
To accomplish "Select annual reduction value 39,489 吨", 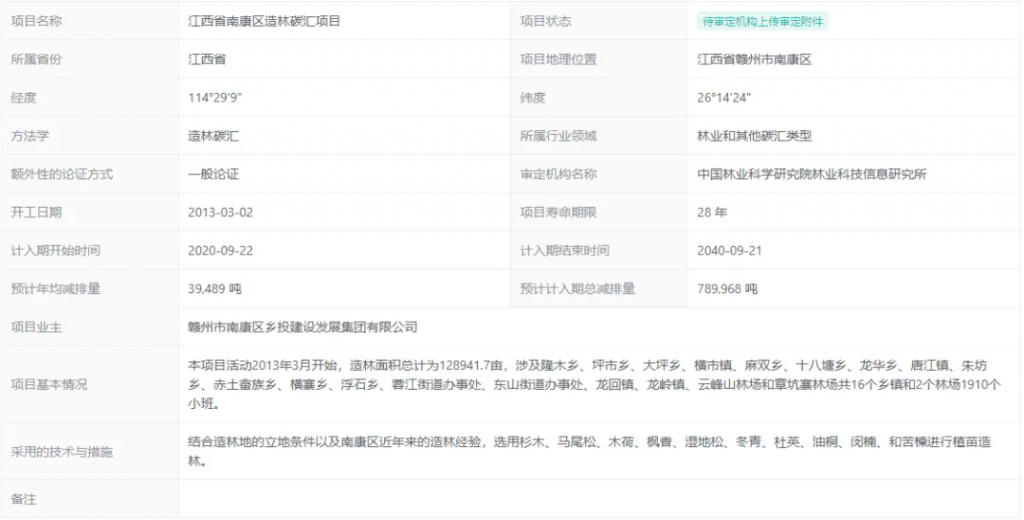I will tap(215, 289).
